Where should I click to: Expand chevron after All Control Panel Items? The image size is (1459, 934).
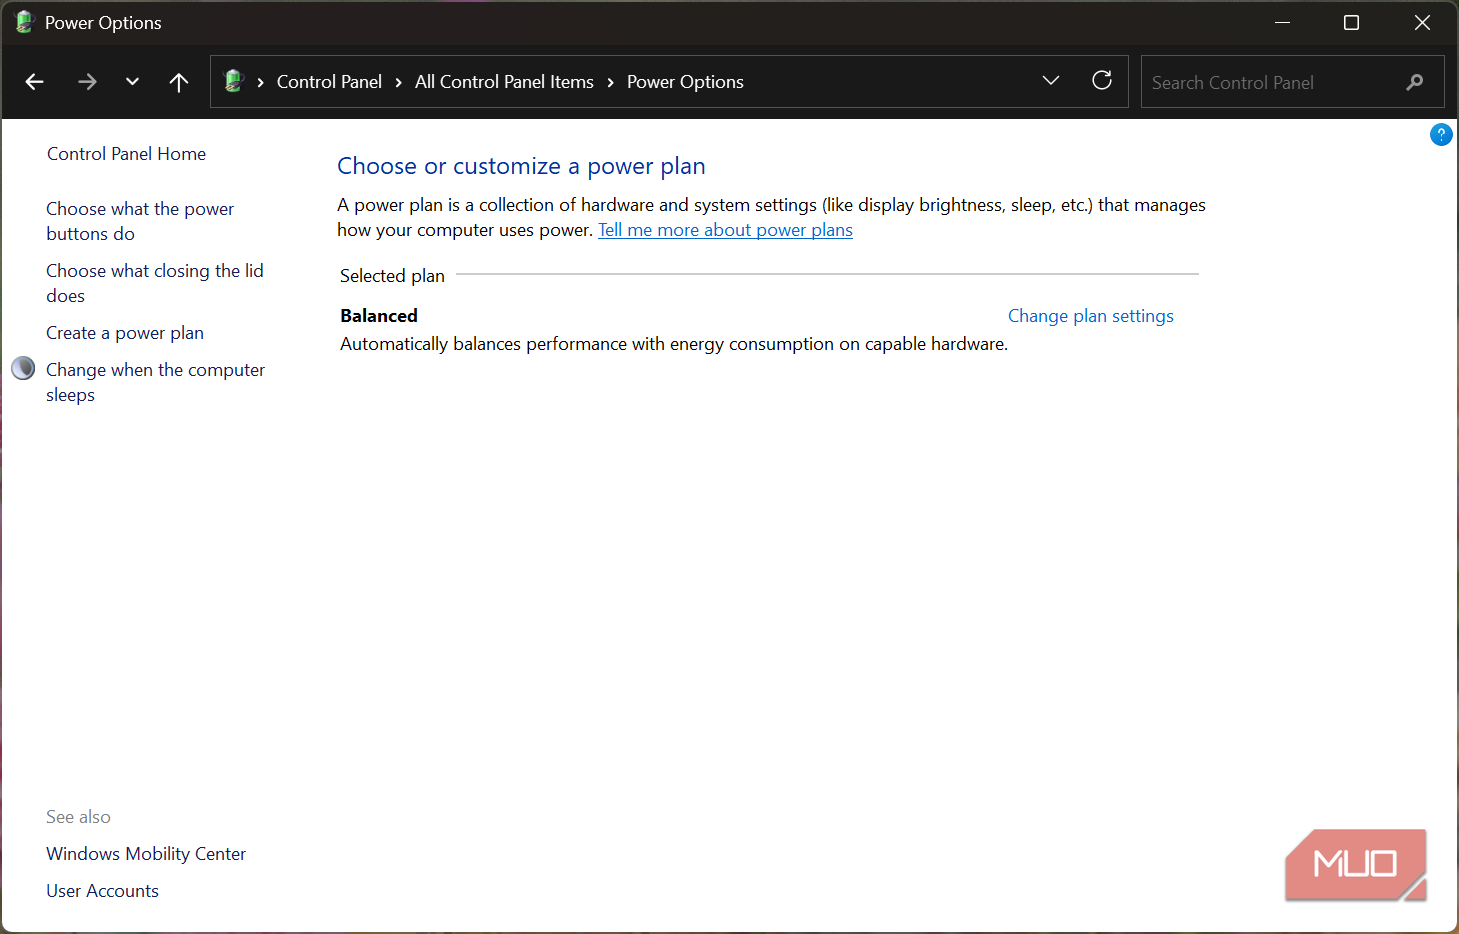pos(611,82)
